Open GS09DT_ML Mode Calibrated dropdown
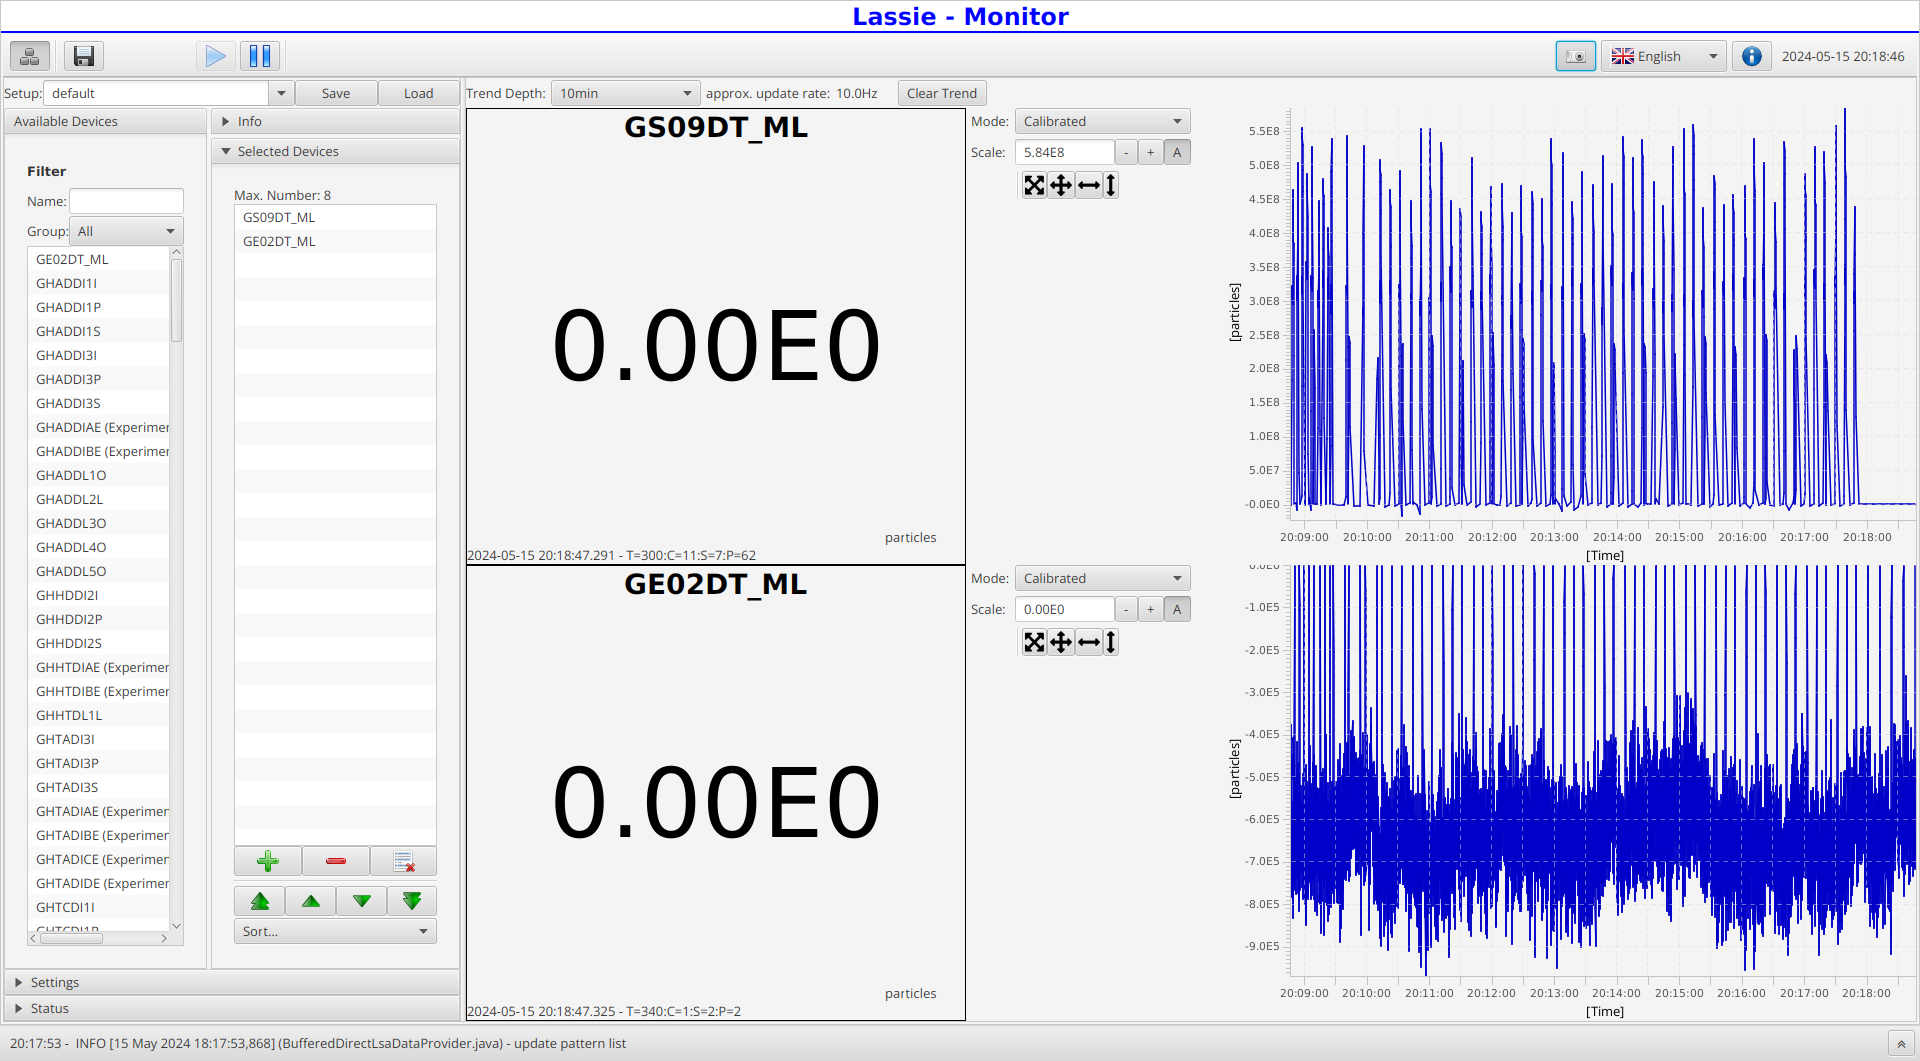This screenshot has width=1920, height=1061. click(1102, 121)
